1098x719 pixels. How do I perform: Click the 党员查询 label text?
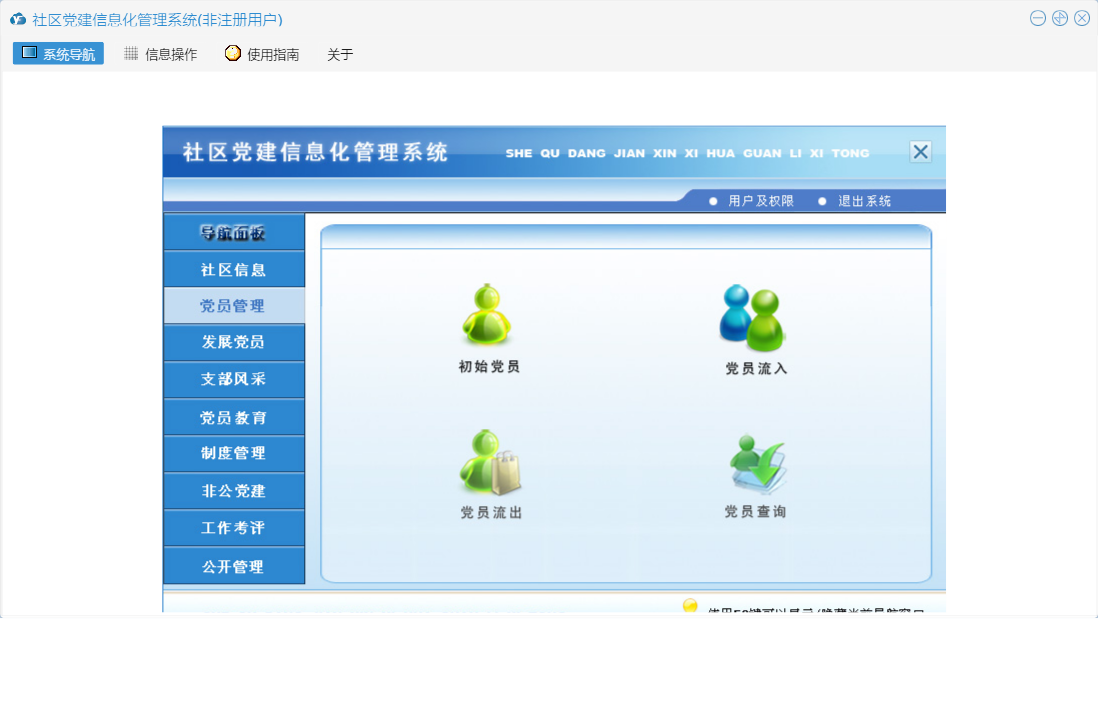tap(756, 512)
